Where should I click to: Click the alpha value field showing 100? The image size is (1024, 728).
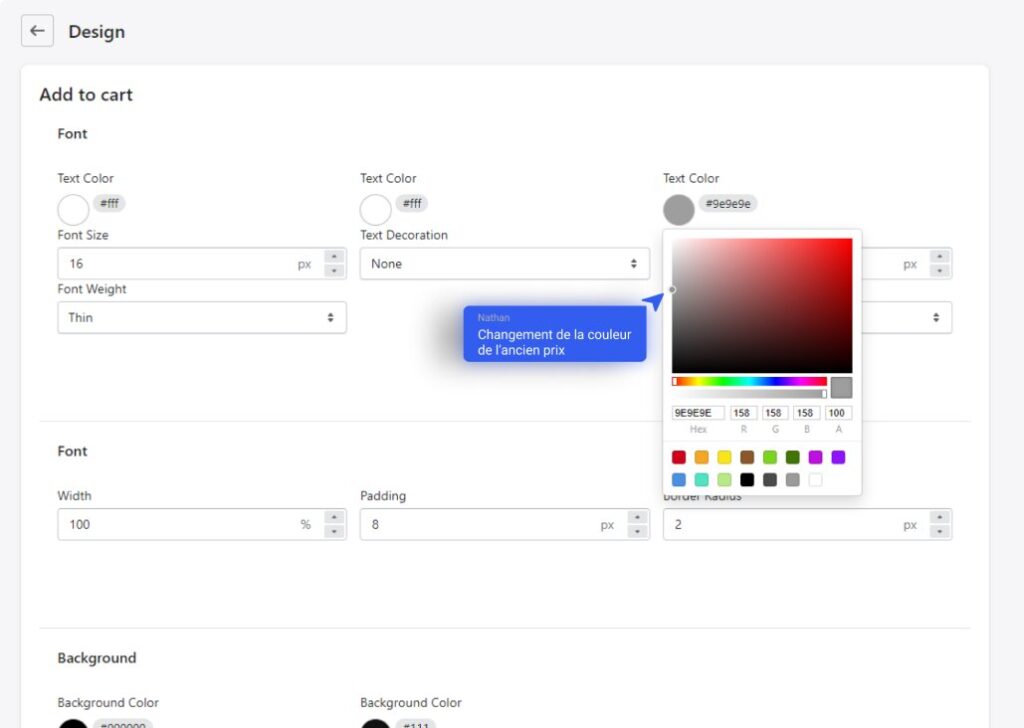pyautogui.click(x=838, y=413)
